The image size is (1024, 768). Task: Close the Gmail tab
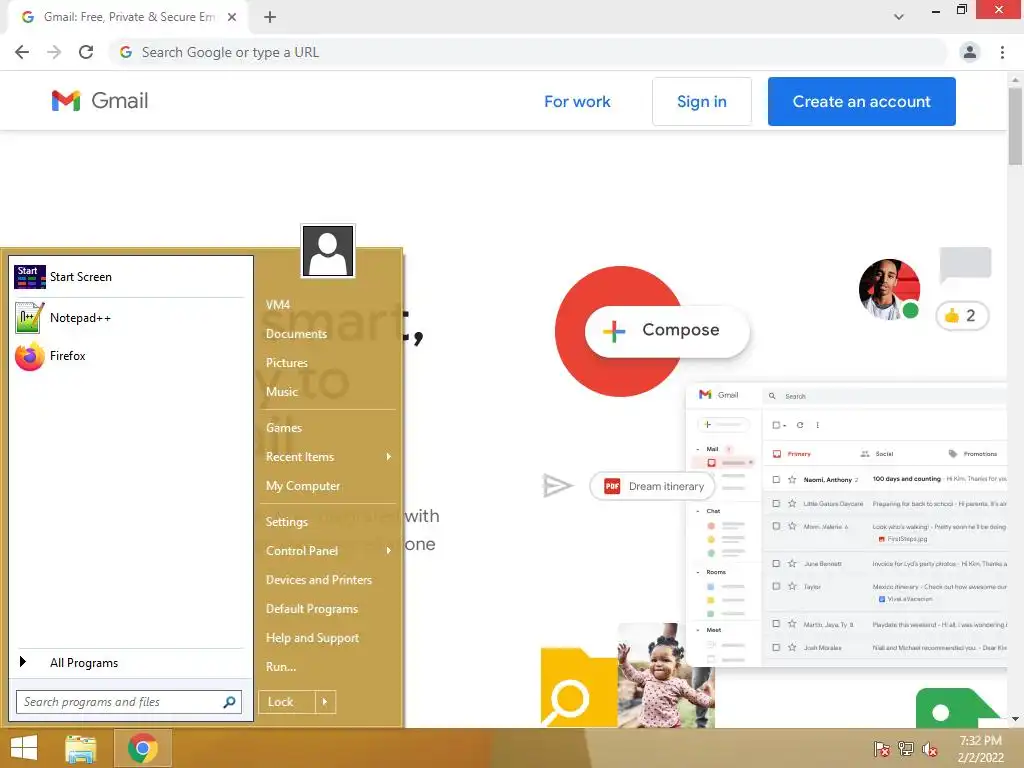point(232,17)
